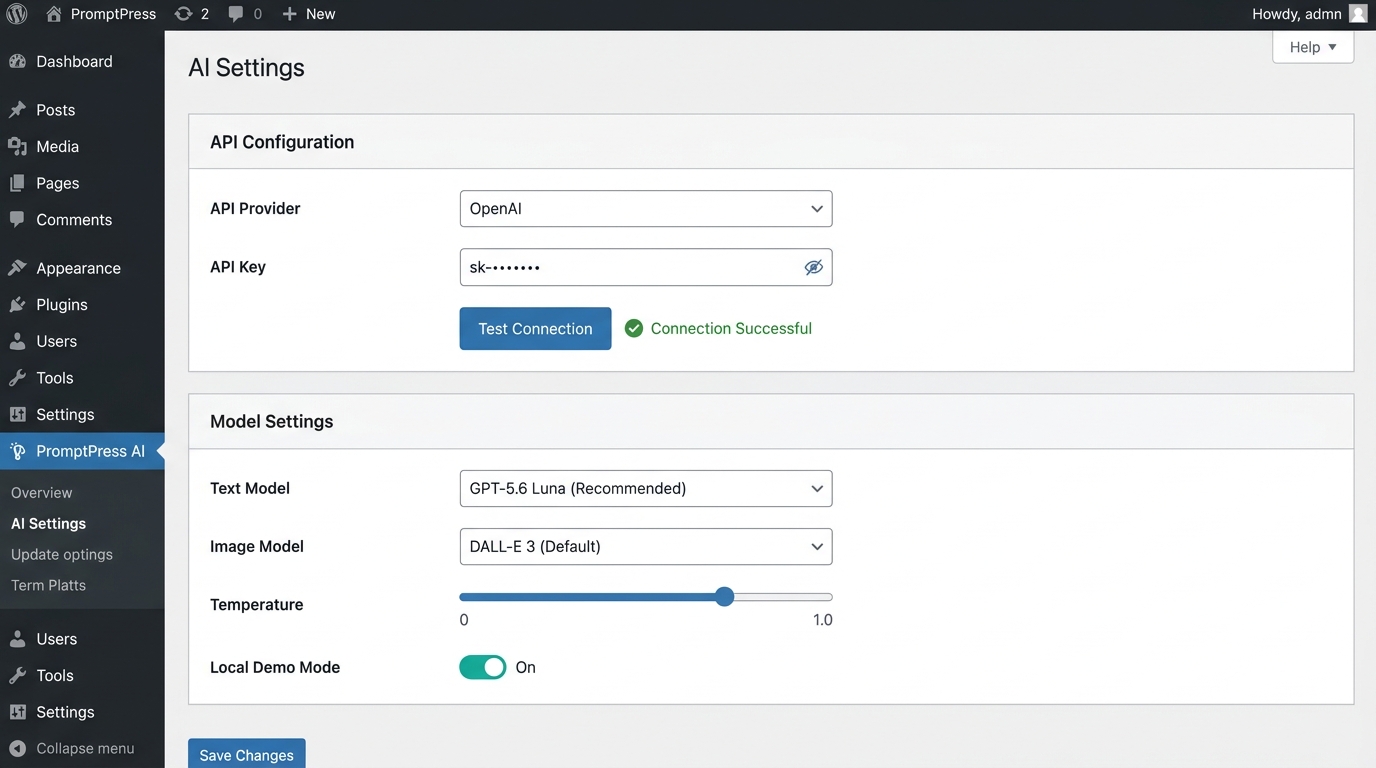Click the Dashboard gauge icon
Viewport: 1376px width, 768px height.
click(17, 61)
